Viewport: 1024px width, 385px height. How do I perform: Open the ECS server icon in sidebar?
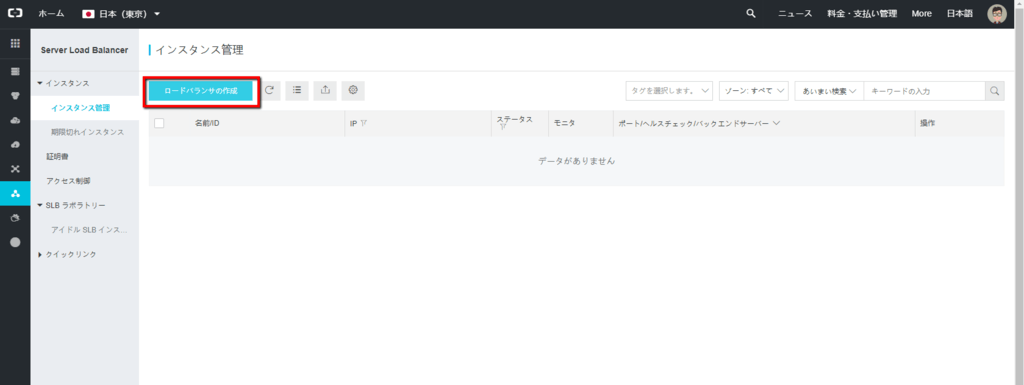(15, 71)
